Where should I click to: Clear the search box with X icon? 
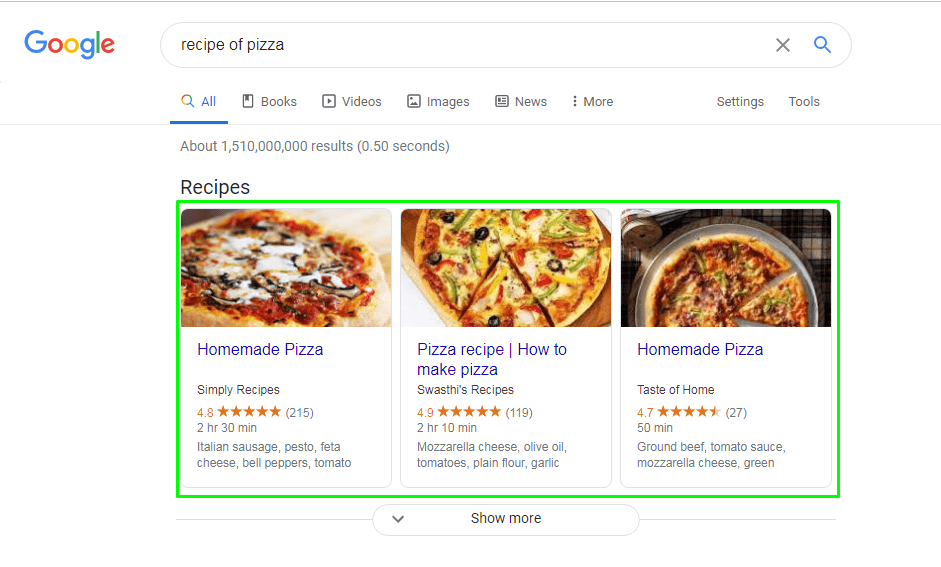(783, 45)
